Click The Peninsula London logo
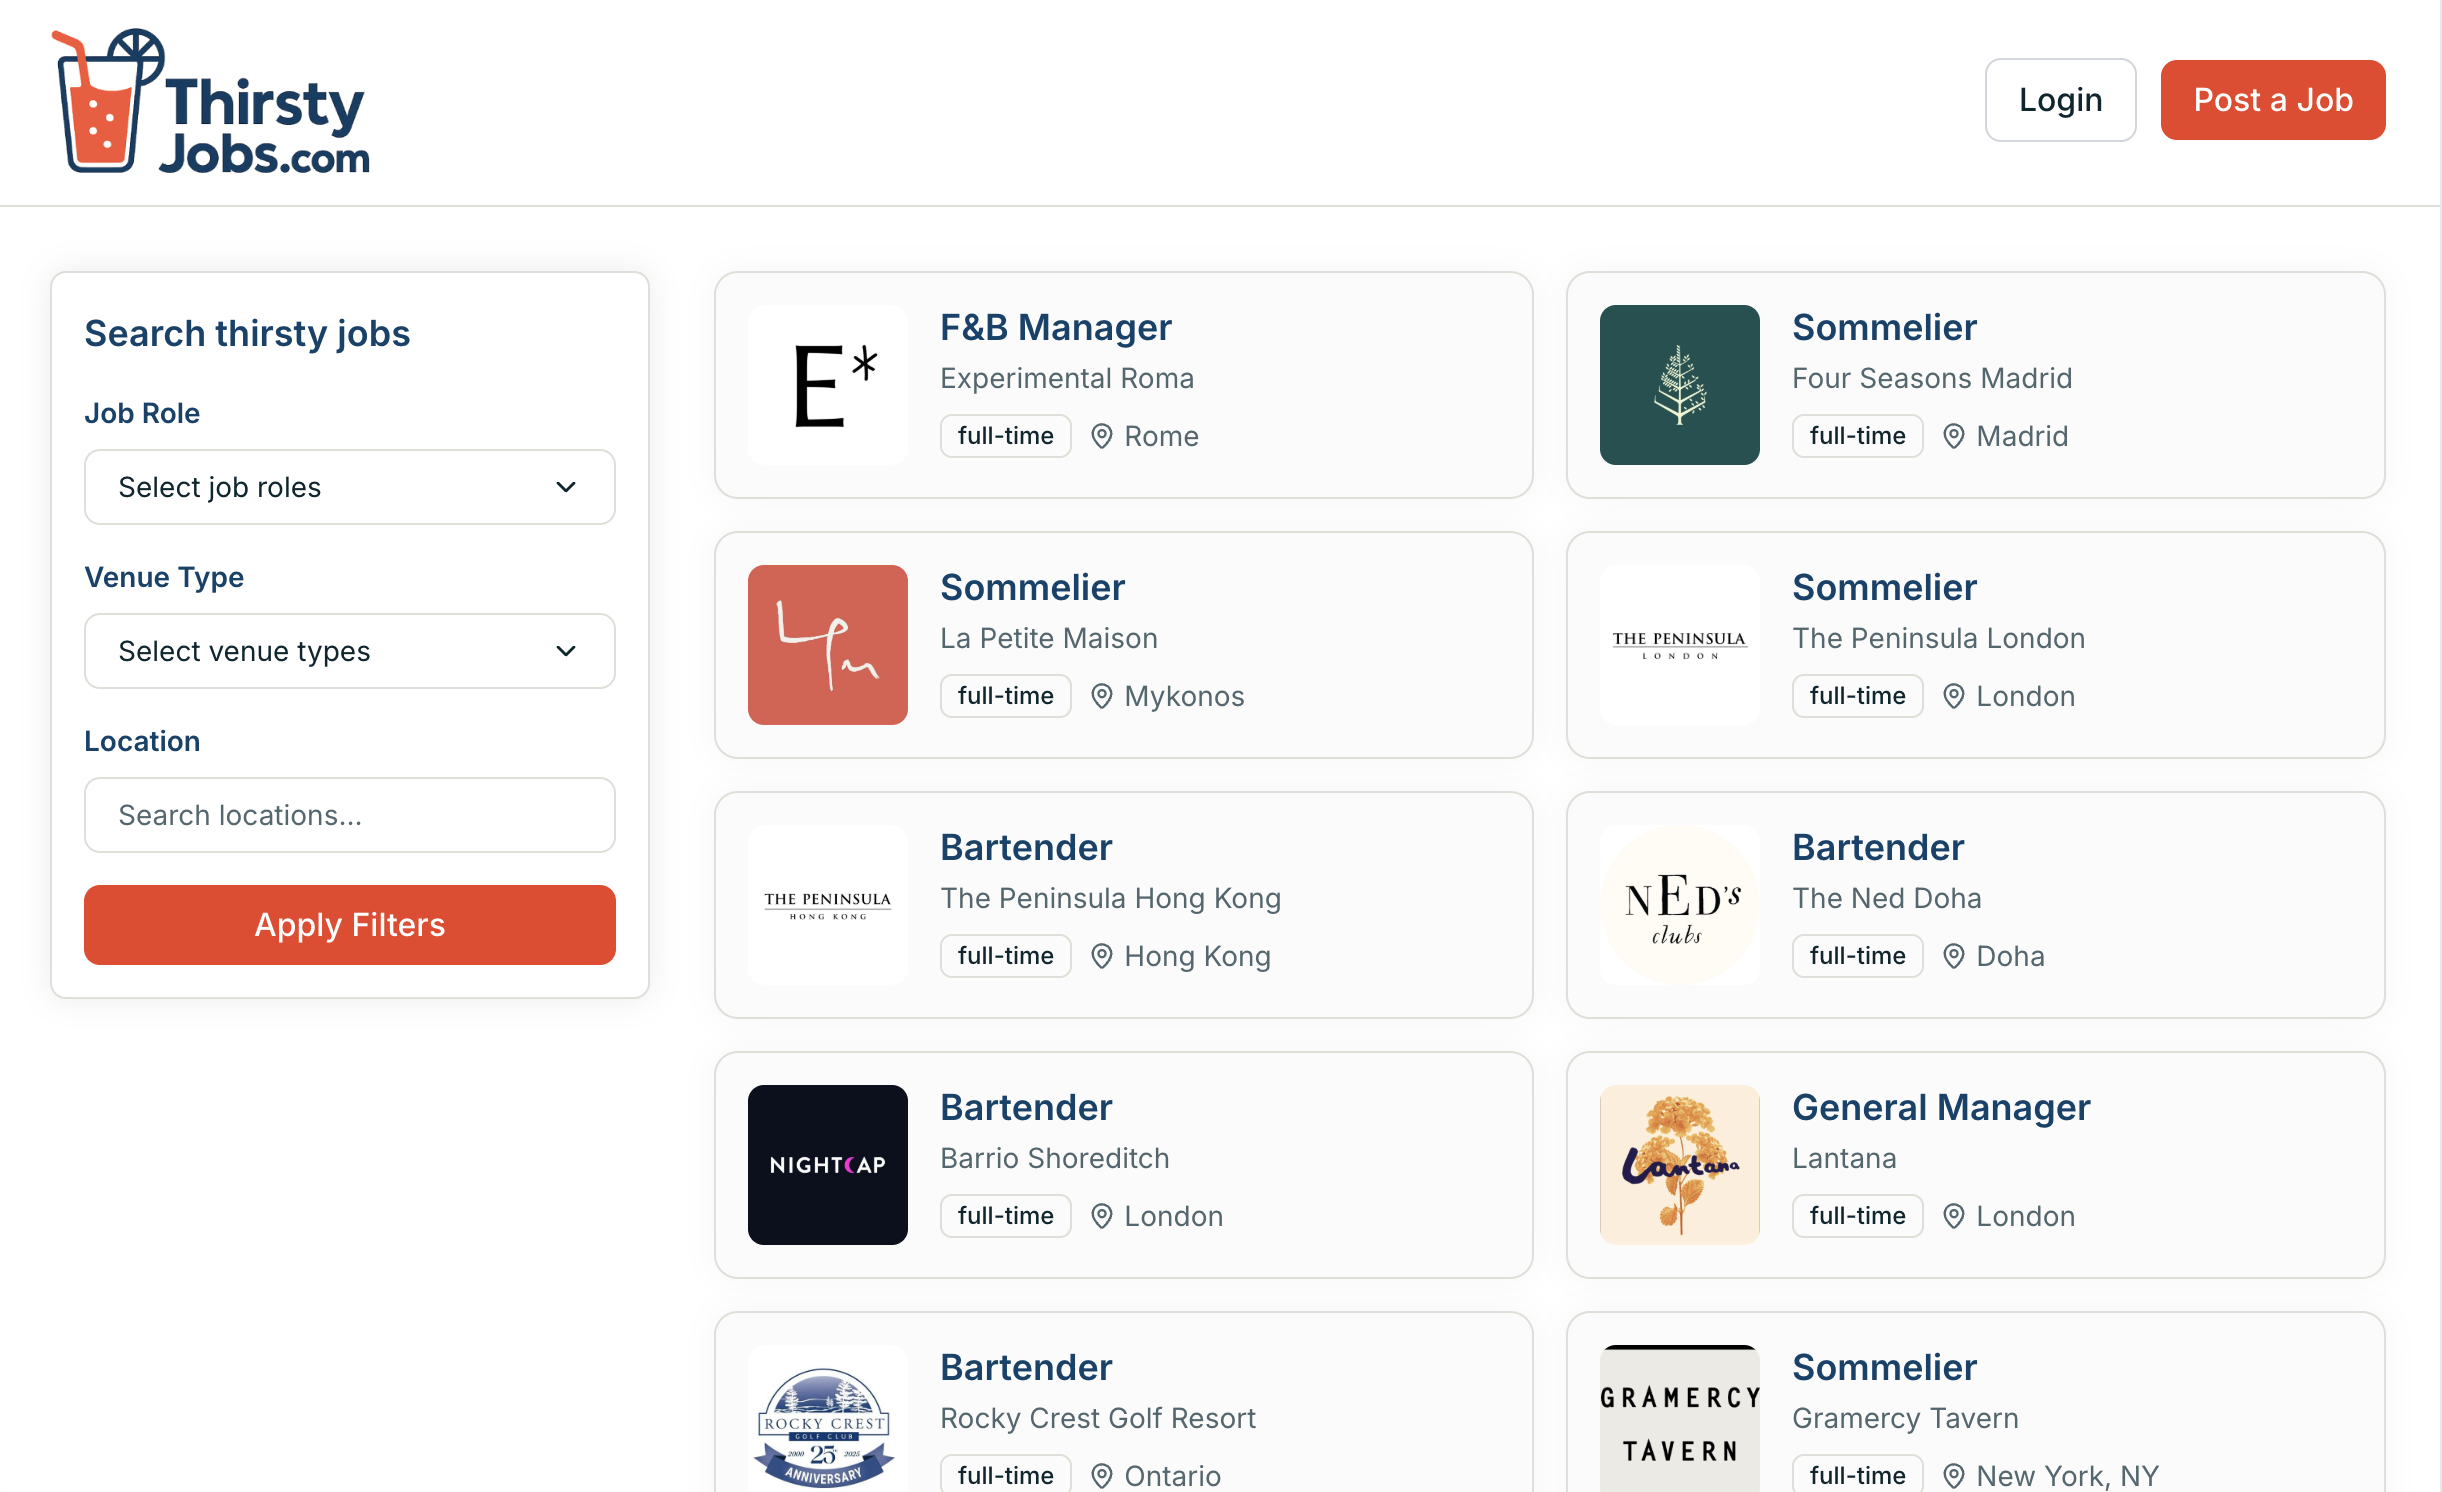 click(1679, 645)
